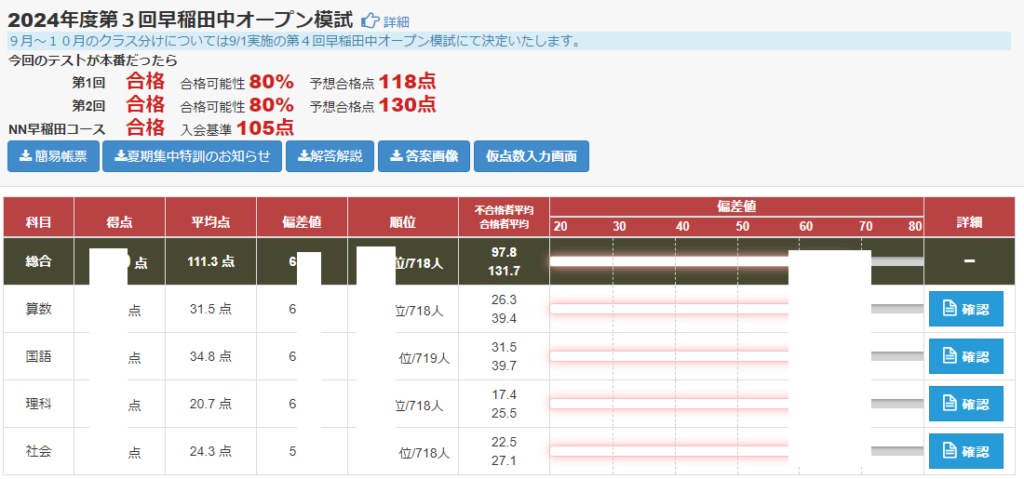
Task: Download the 答案画像 answer sheet image
Action: tap(423, 156)
